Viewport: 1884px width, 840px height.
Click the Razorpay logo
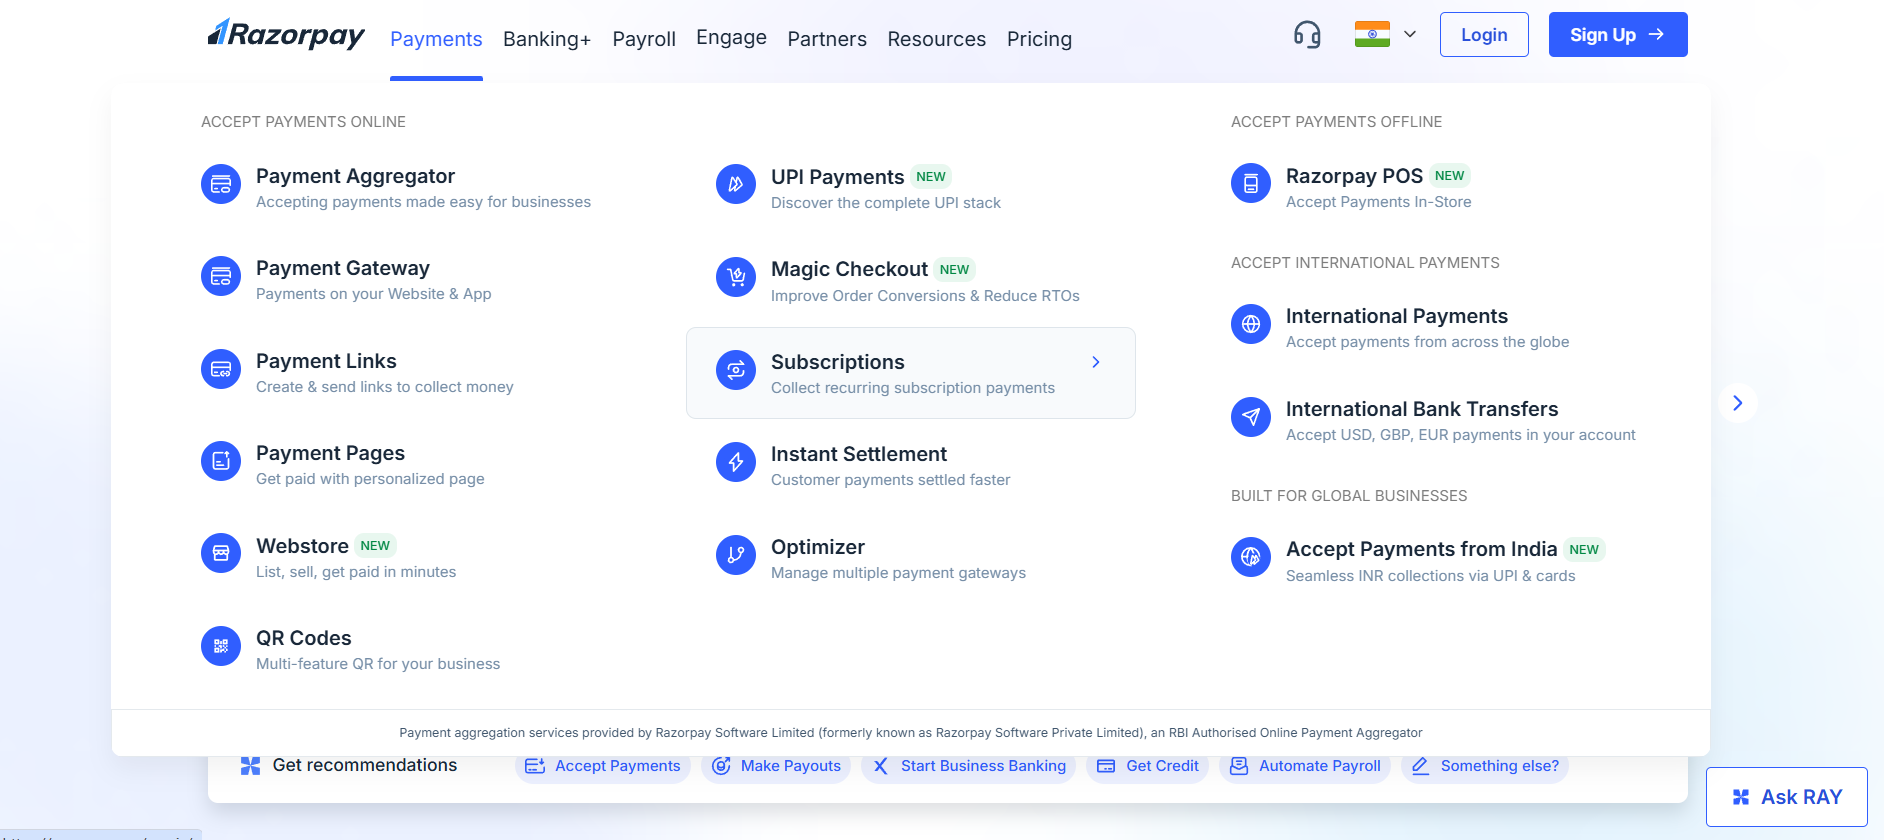(x=286, y=34)
